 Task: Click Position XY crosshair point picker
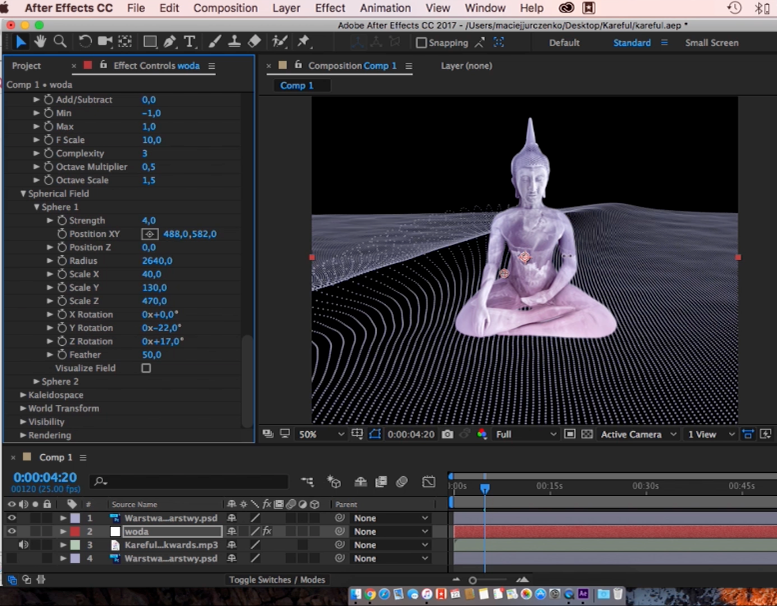pos(150,234)
